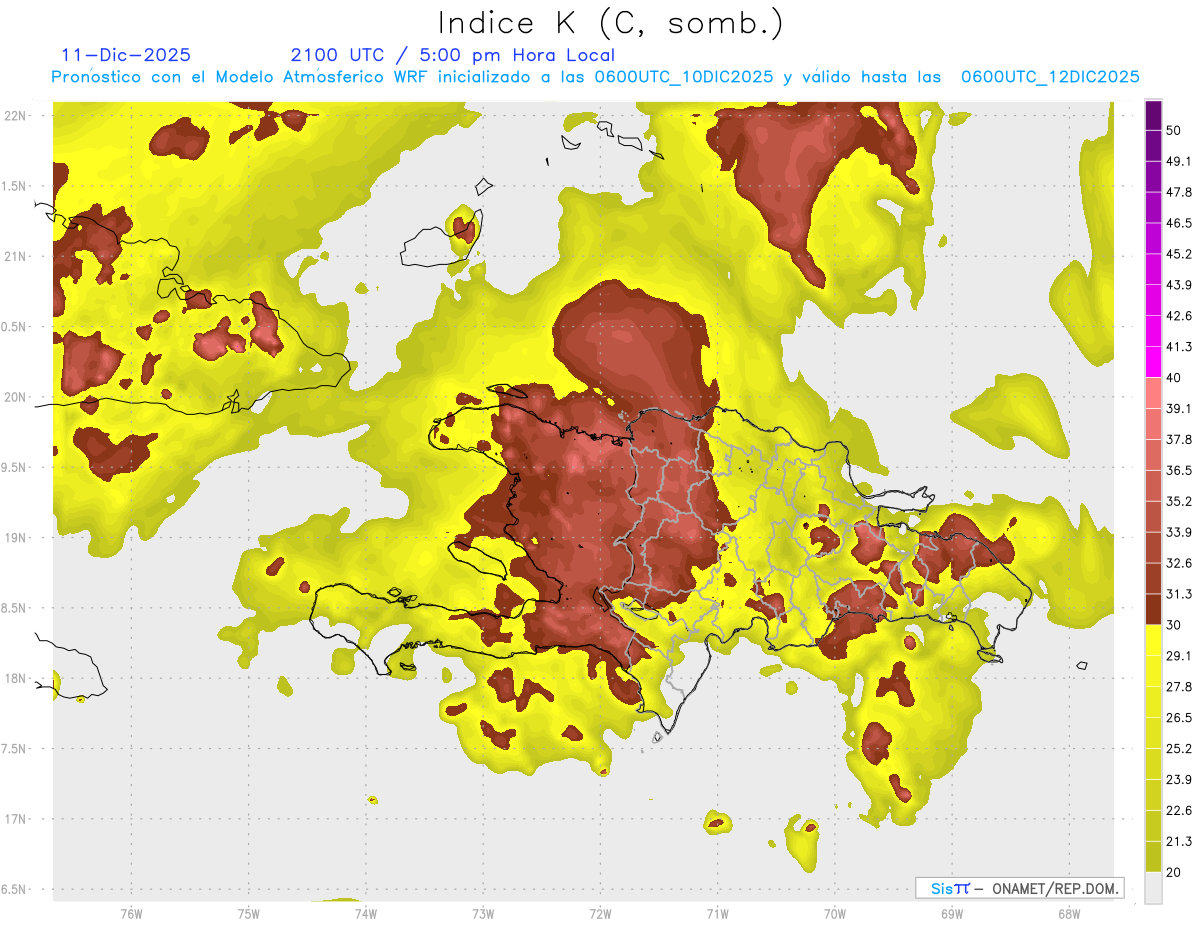The width and height of the screenshot is (1200, 927).
Task: Click '2100 UTC / 5:00 pm Hora Local'
Action: 453,55
